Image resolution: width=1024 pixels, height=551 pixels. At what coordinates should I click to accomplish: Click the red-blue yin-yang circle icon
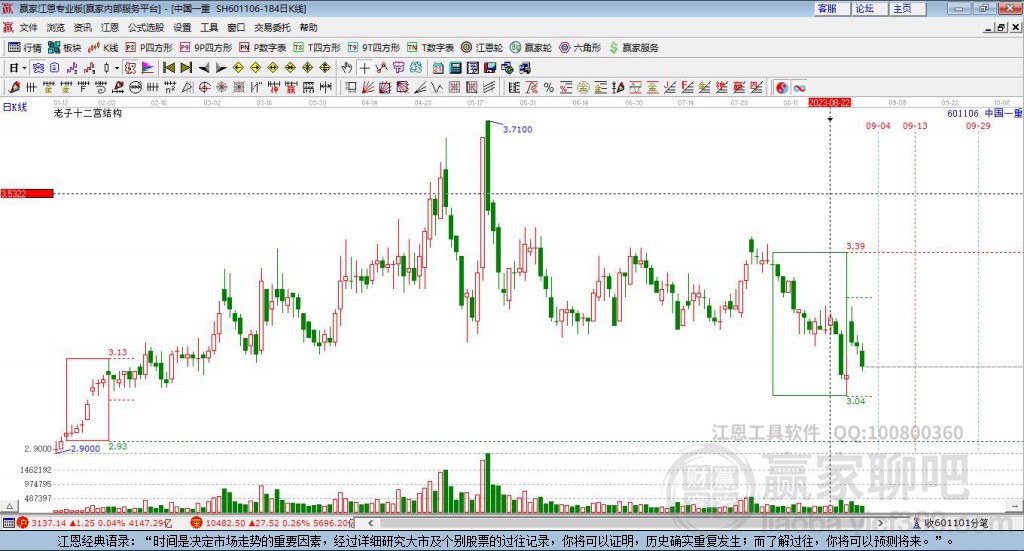tap(782, 87)
